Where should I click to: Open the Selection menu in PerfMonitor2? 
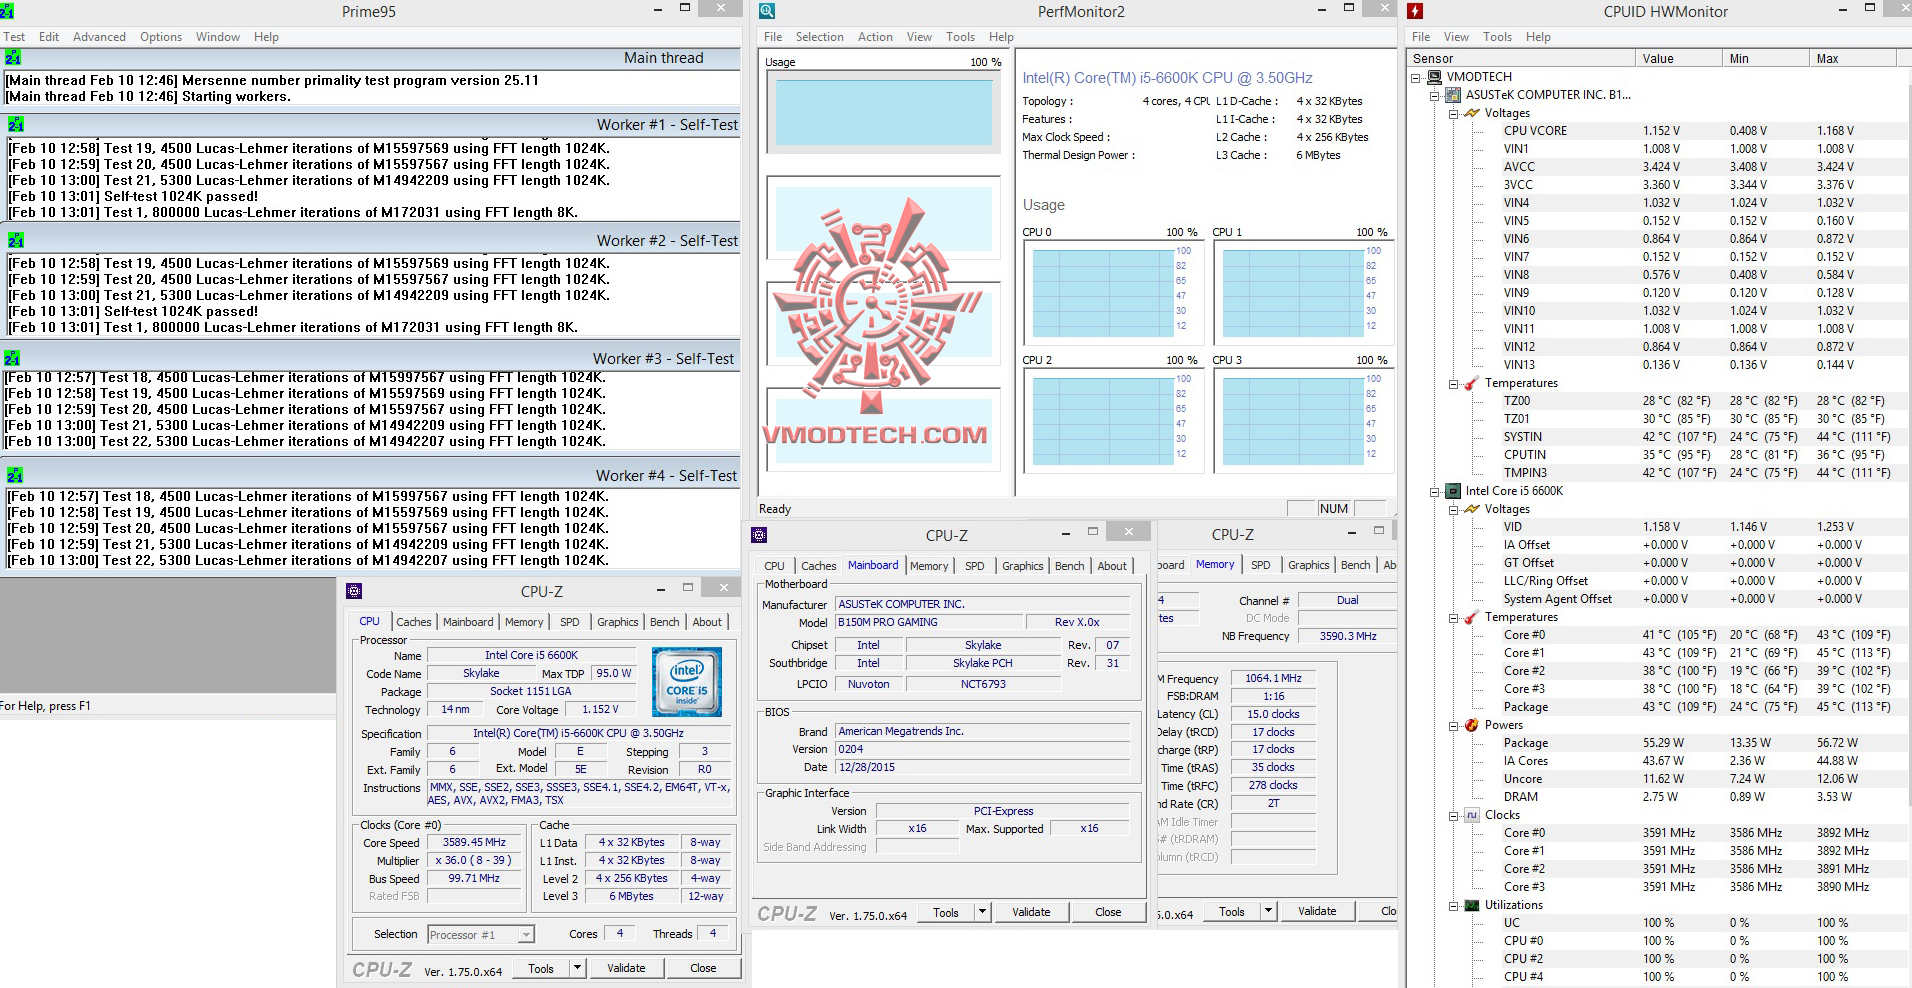820,37
